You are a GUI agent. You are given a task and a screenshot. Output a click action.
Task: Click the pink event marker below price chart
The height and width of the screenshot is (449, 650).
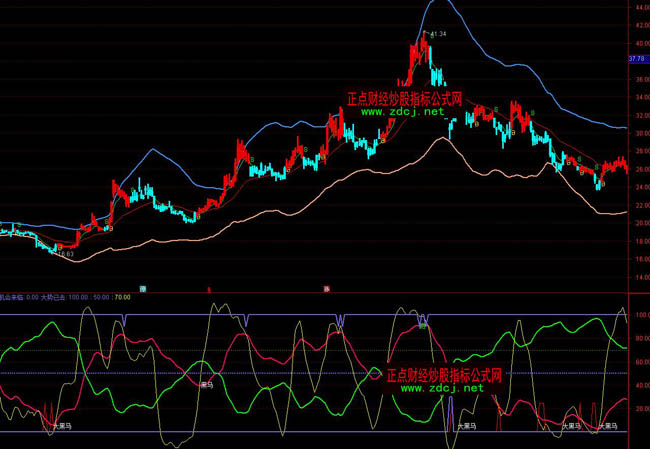326,289
